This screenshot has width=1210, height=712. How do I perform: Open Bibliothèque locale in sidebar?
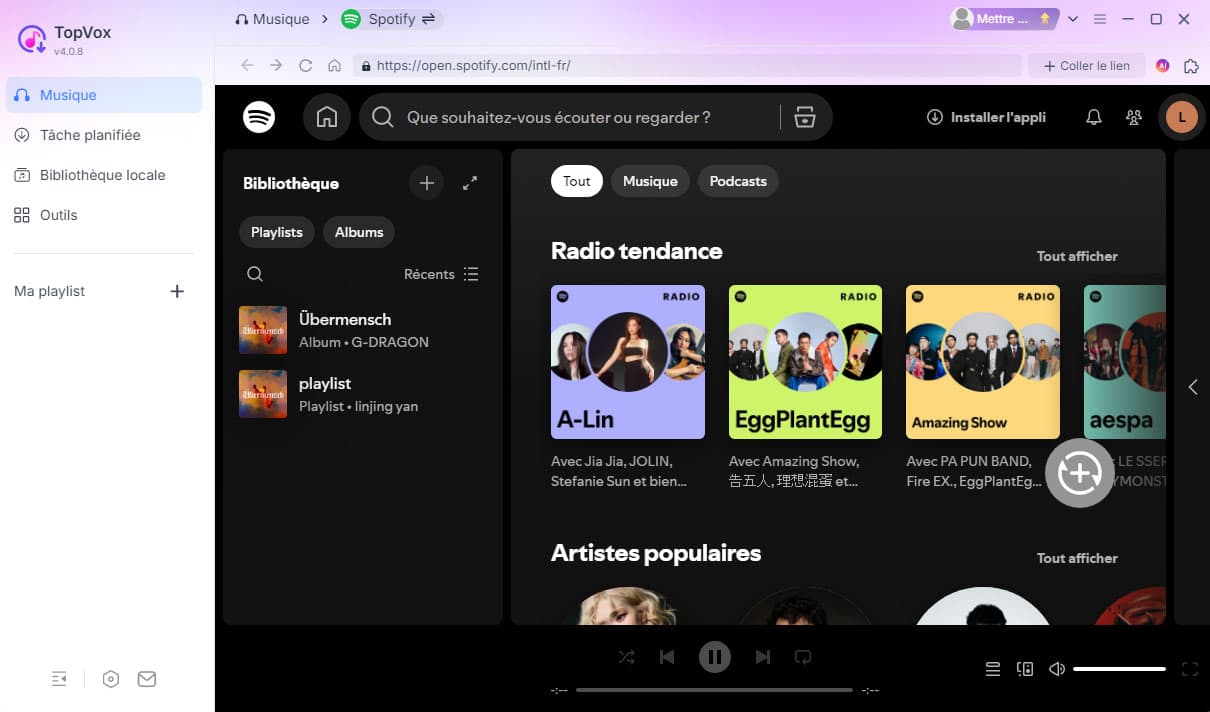104,175
